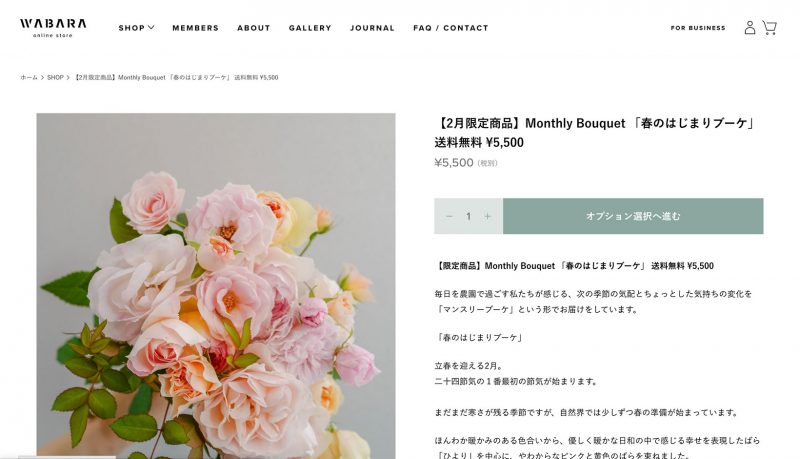
Task: Click the product title heading 春のはじまりブーケ
Action: [594, 133]
